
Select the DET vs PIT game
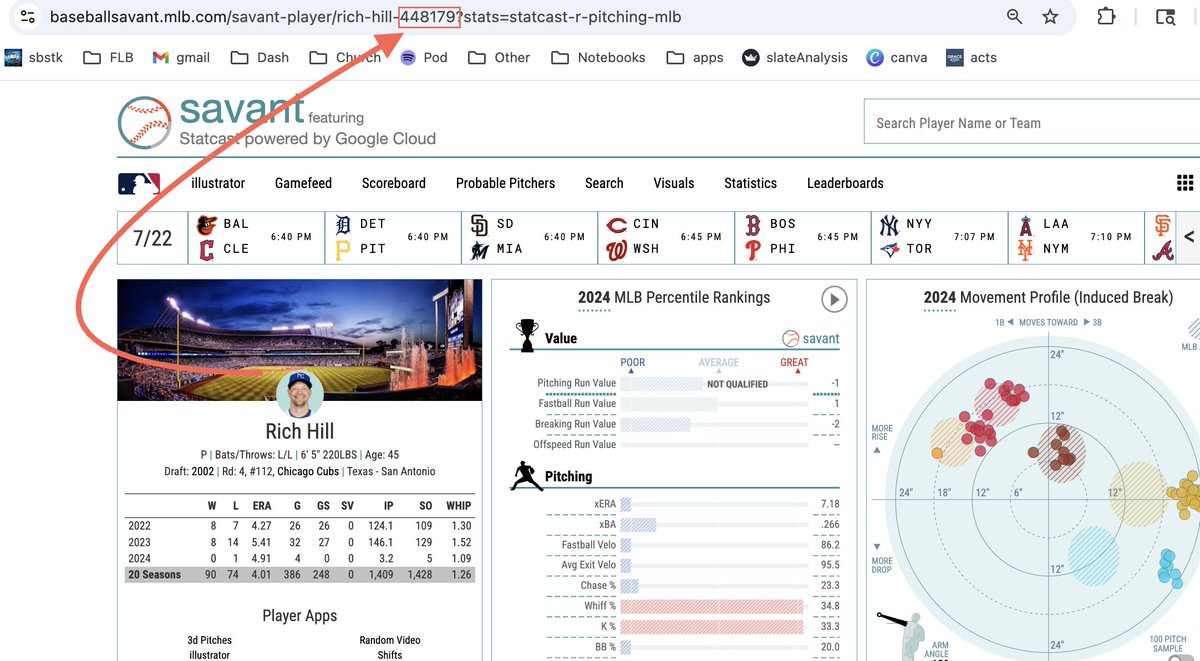[x=393, y=237]
